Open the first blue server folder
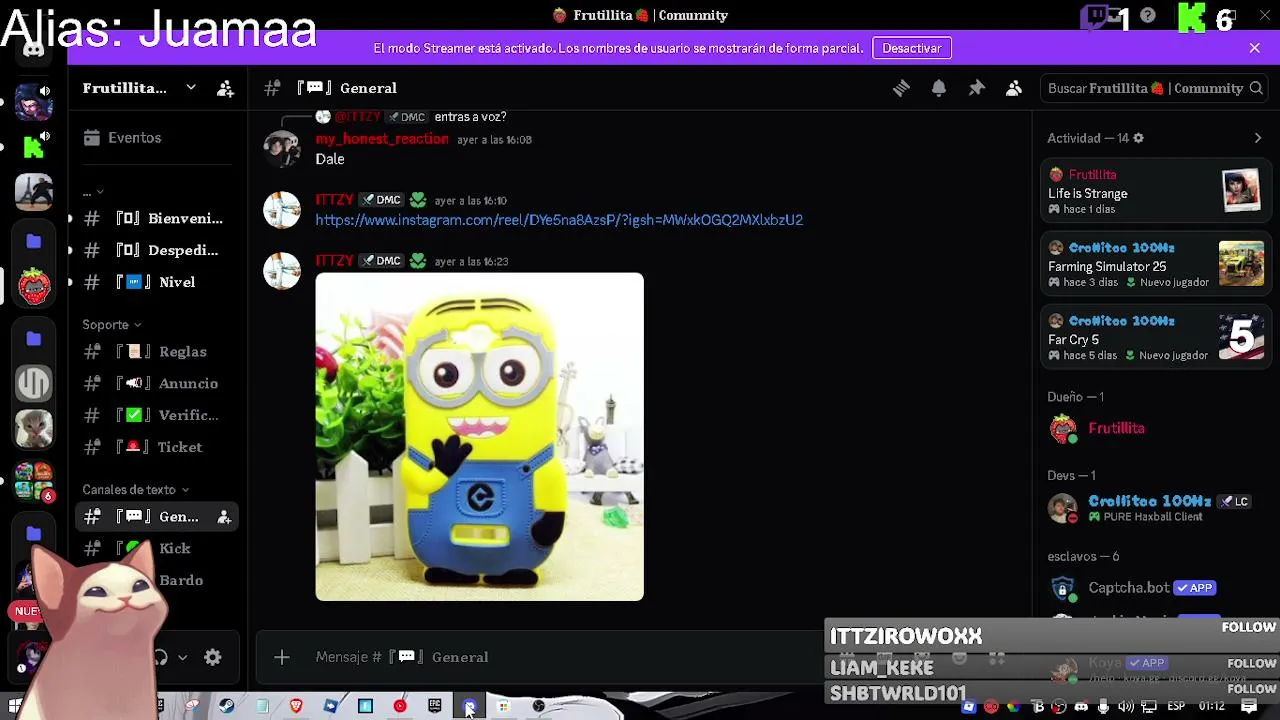The height and width of the screenshot is (720, 1280). pyautogui.click(x=34, y=241)
